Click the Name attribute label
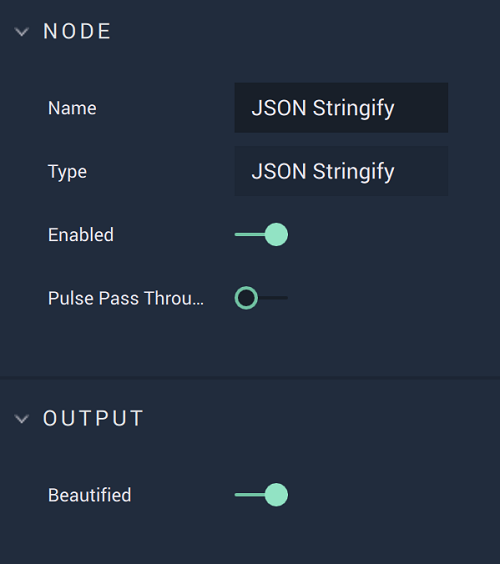This screenshot has height=564, width=500. click(72, 108)
